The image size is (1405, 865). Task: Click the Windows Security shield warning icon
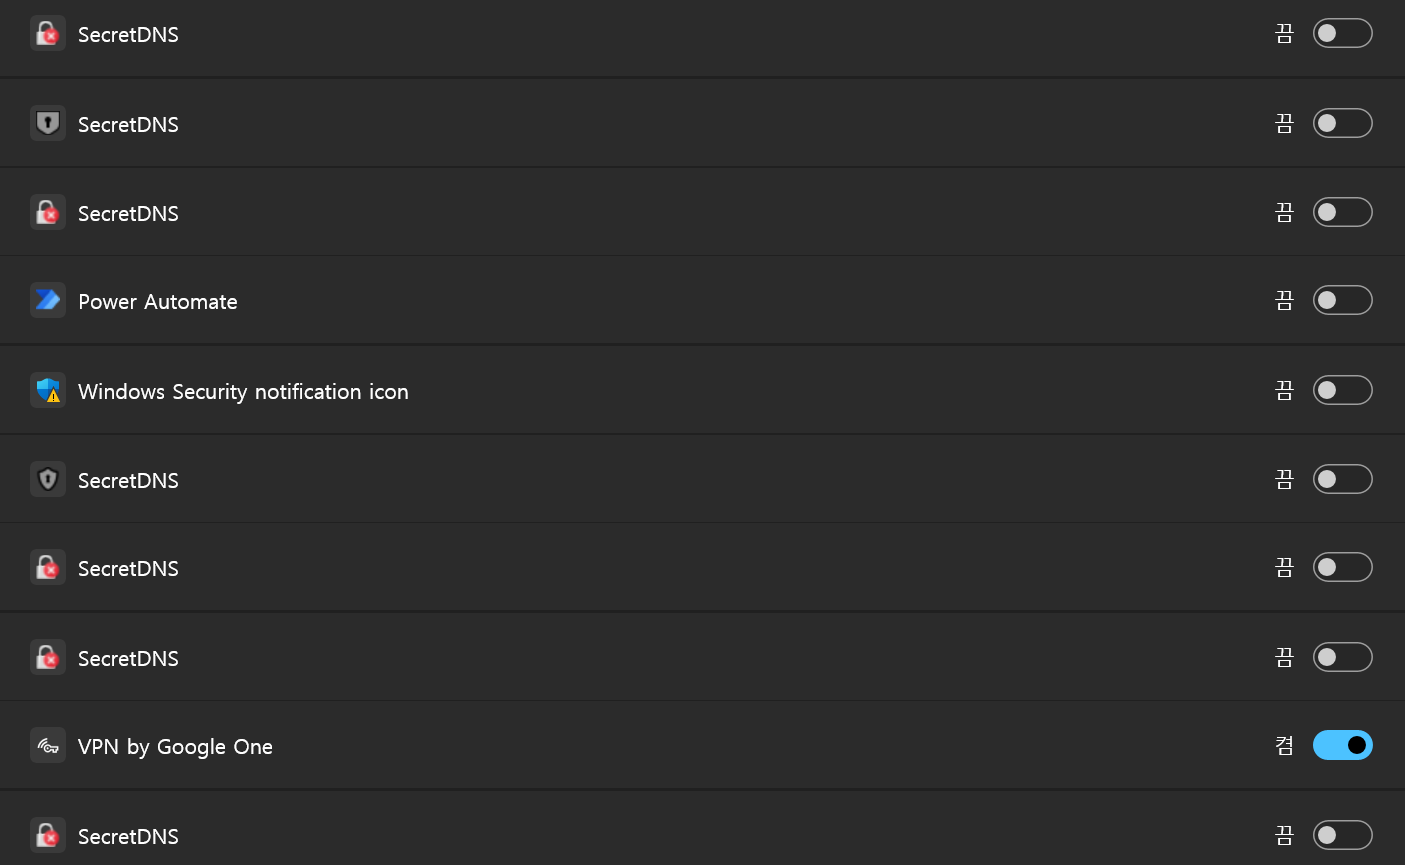pyautogui.click(x=47, y=390)
